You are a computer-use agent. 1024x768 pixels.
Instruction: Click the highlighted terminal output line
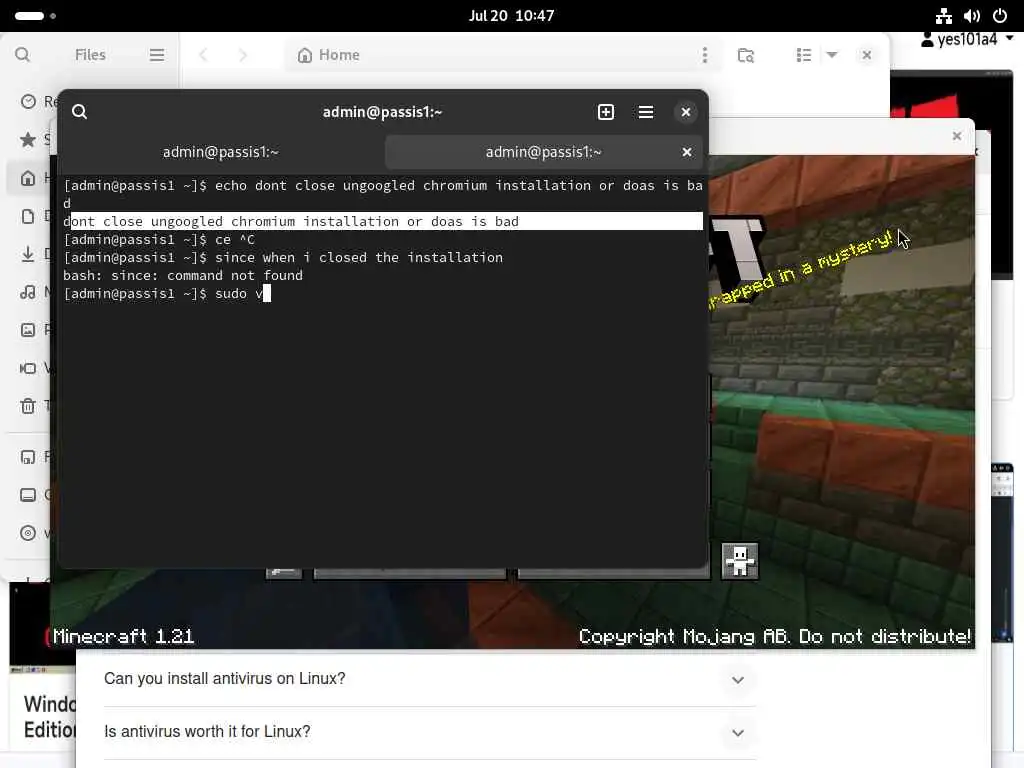383,221
